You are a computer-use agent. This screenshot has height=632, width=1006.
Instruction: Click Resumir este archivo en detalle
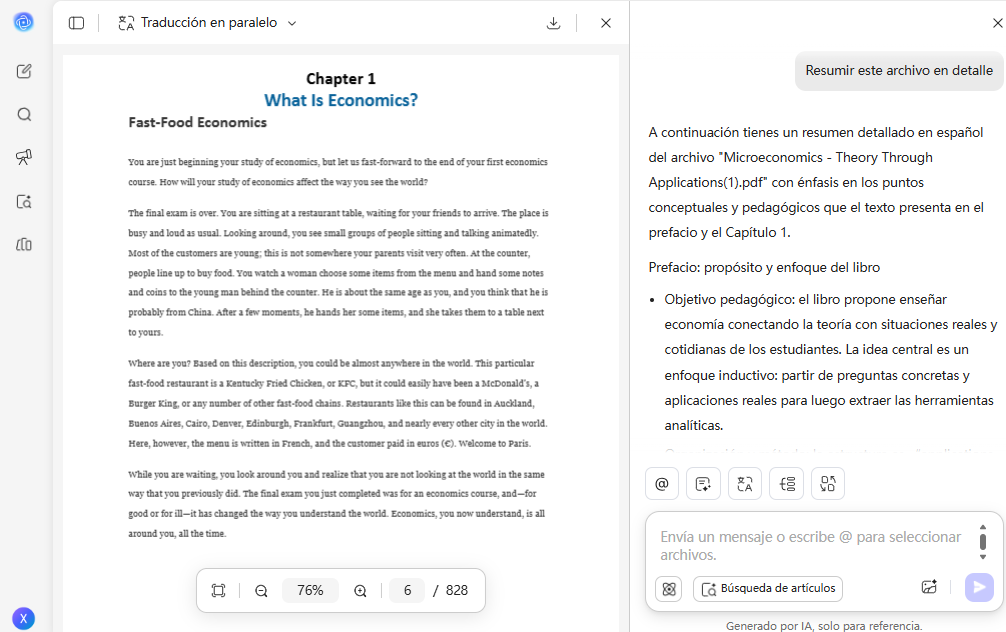click(898, 71)
